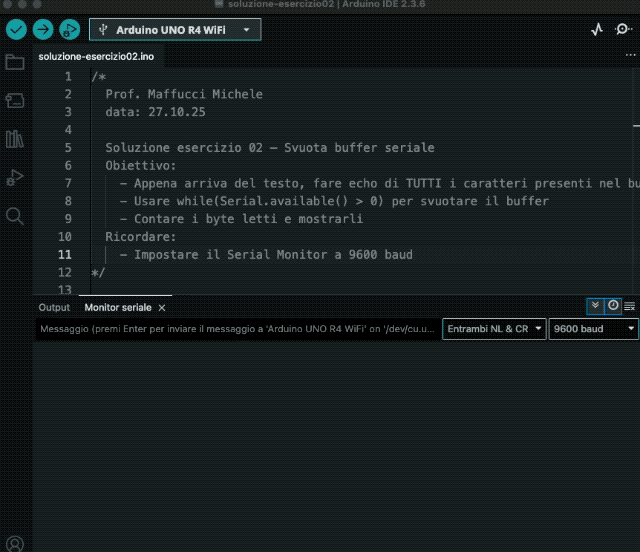Toggle autoscroll in the serial monitor

(596, 306)
